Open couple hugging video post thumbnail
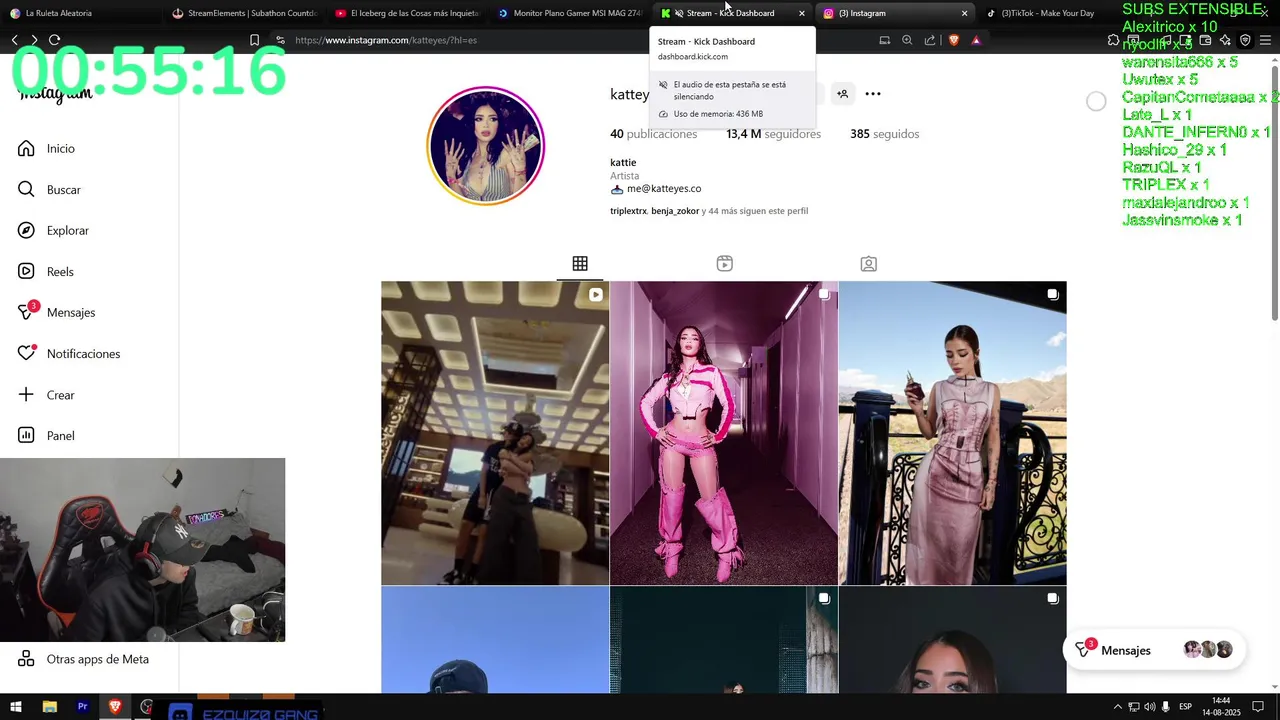The width and height of the screenshot is (1280, 720). coord(495,433)
